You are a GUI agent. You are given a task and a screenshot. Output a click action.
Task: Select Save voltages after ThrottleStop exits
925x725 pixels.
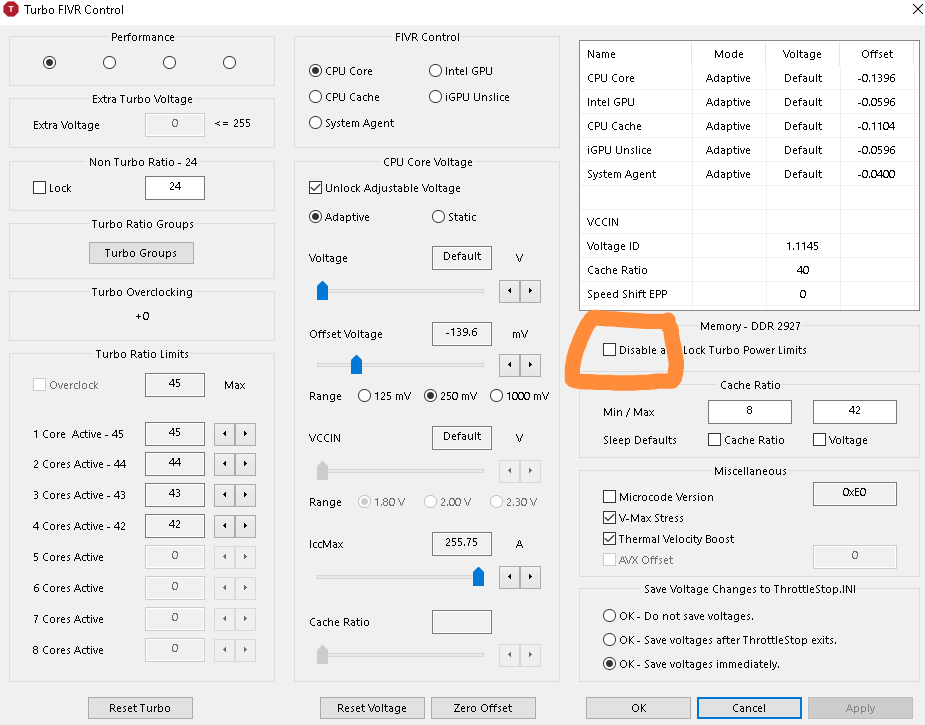(720, 640)
